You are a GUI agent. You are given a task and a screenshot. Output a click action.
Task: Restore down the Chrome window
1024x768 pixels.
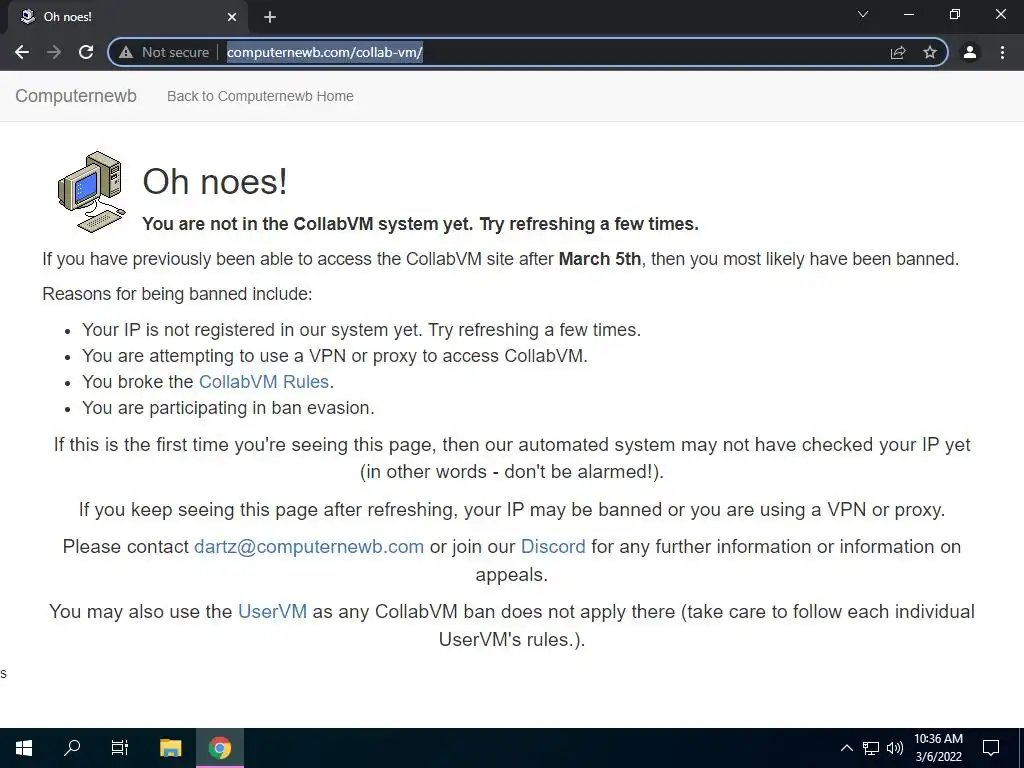pos(955,14)
